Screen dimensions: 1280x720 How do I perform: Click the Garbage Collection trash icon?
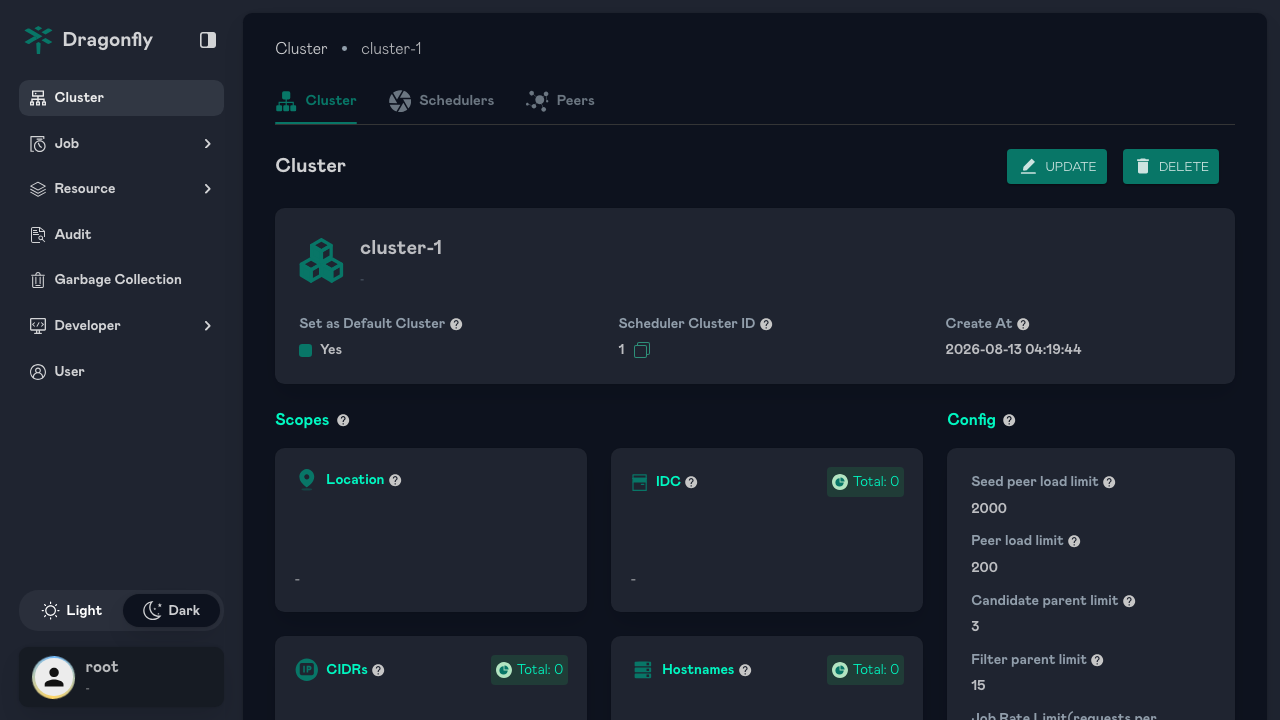[x=38, y=280]
